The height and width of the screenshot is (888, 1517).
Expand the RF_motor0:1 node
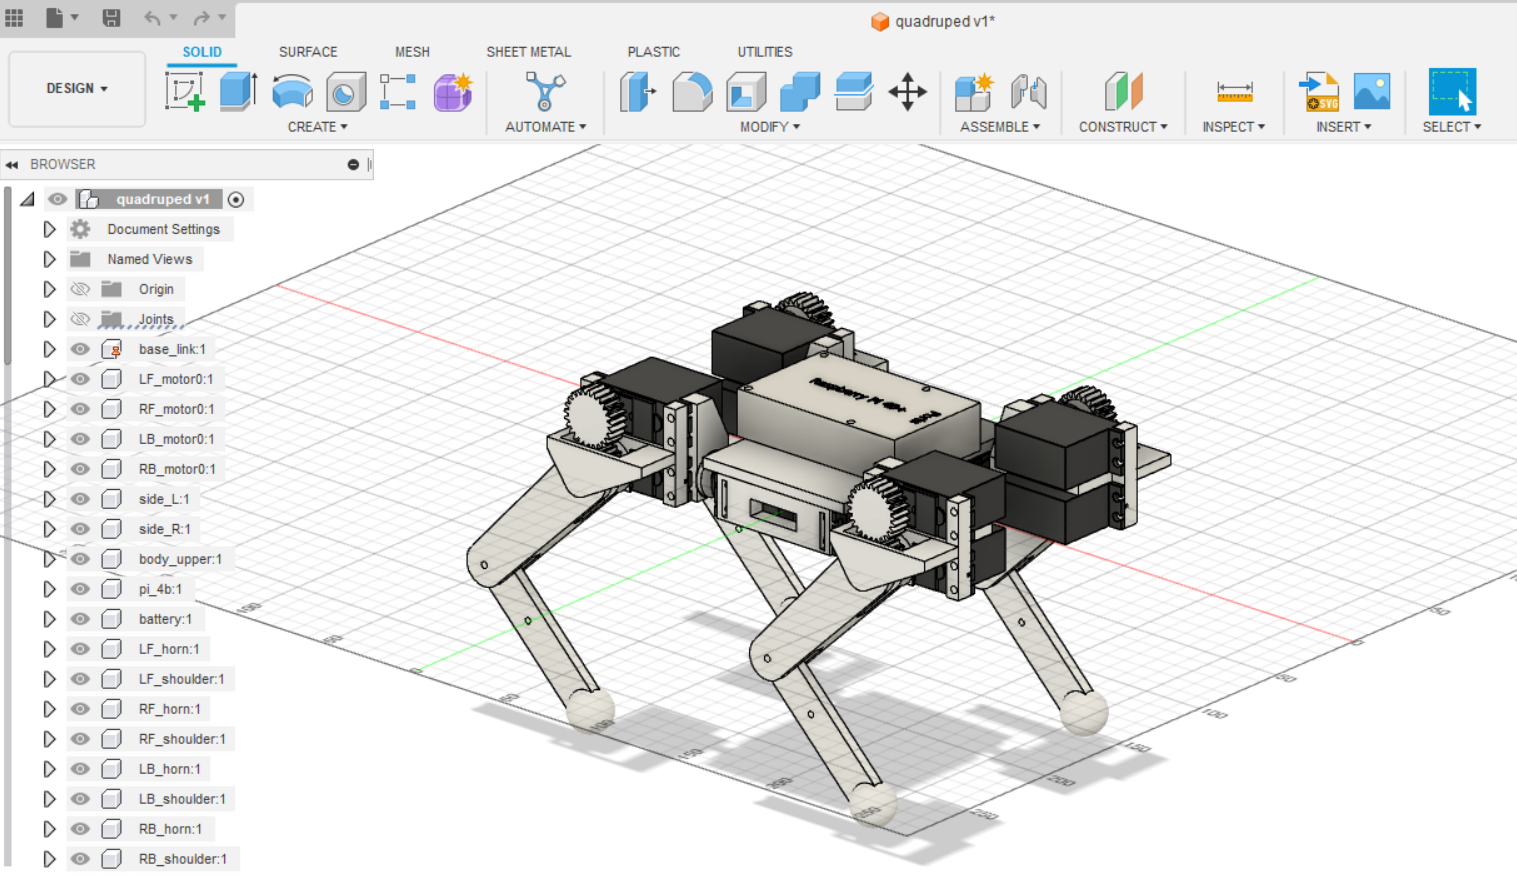49,409
